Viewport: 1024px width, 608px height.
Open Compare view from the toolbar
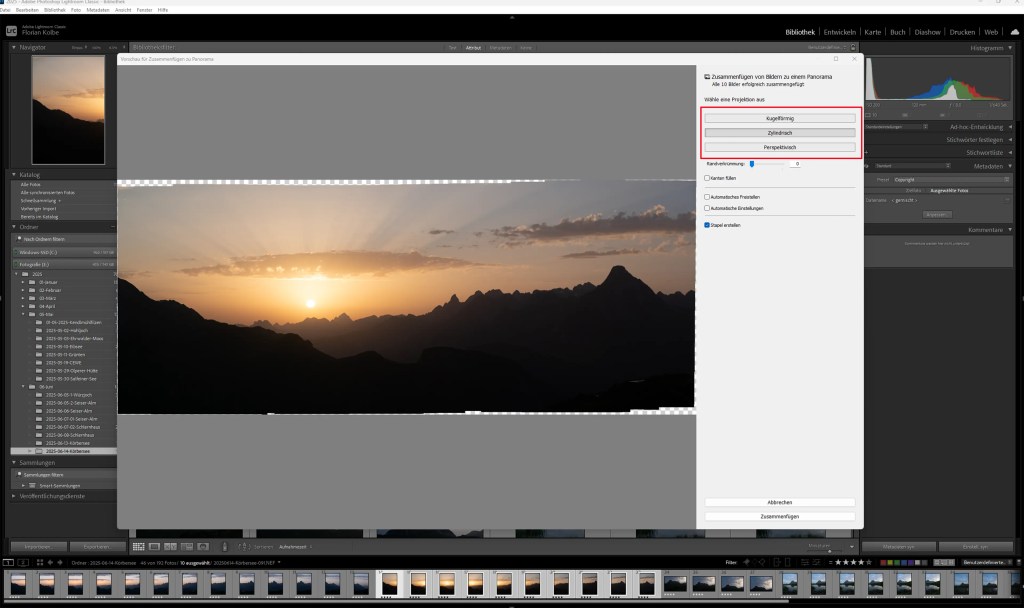[x=169, y=546]
